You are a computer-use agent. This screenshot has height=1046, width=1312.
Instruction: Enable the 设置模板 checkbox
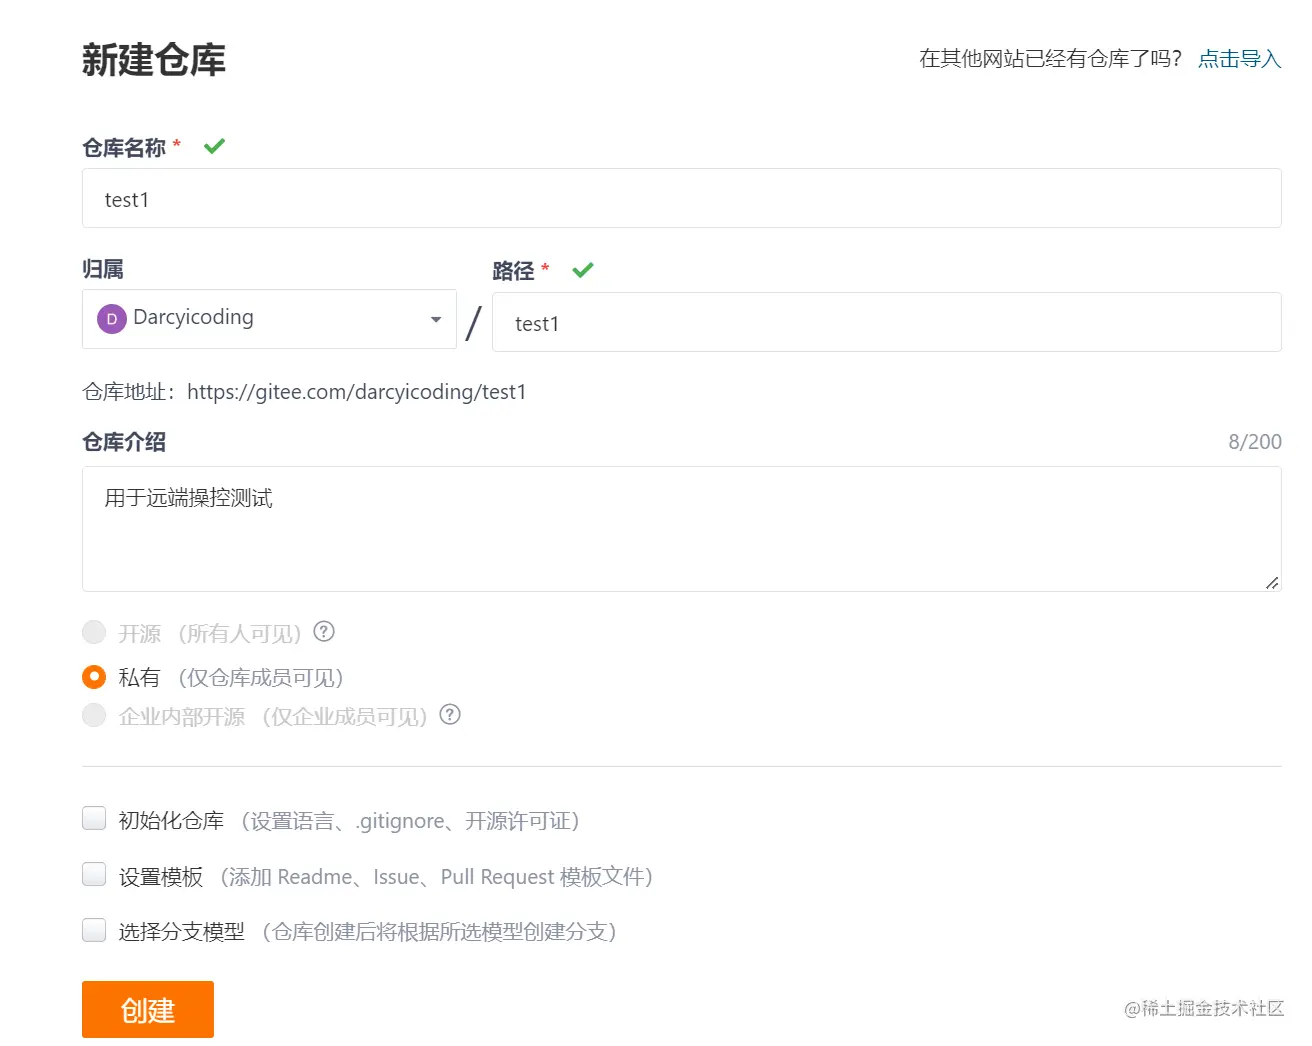click(x=94, y=875)
